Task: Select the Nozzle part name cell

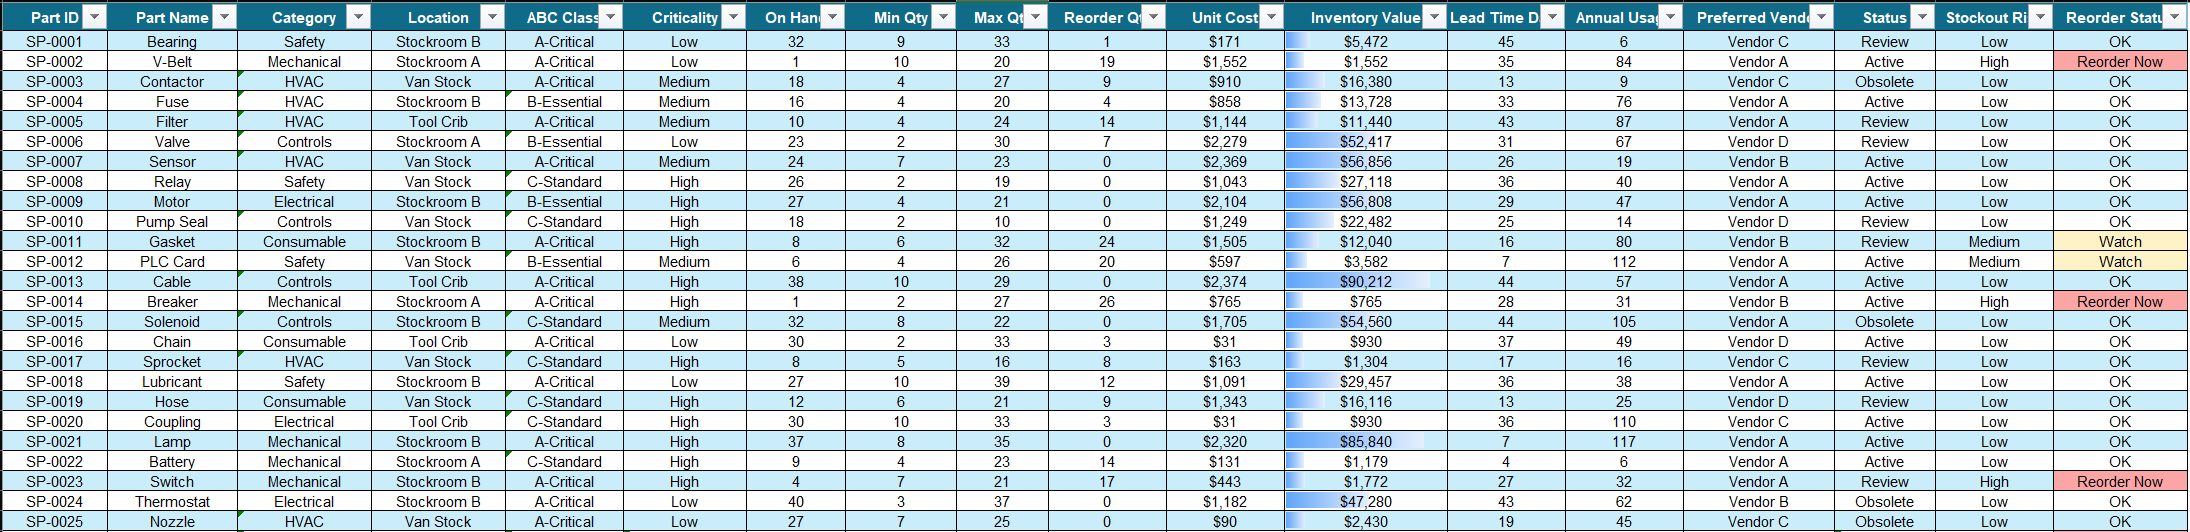Action: pos(172,522)
